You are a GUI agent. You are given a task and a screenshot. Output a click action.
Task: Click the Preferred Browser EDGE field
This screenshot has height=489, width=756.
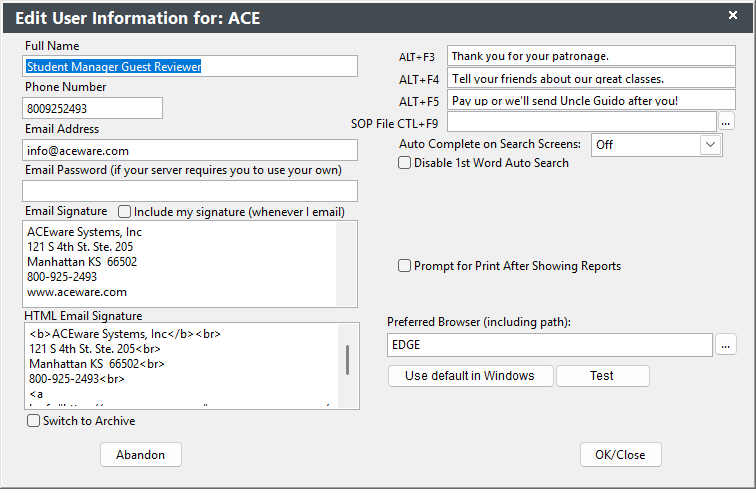tap(550, 345)
